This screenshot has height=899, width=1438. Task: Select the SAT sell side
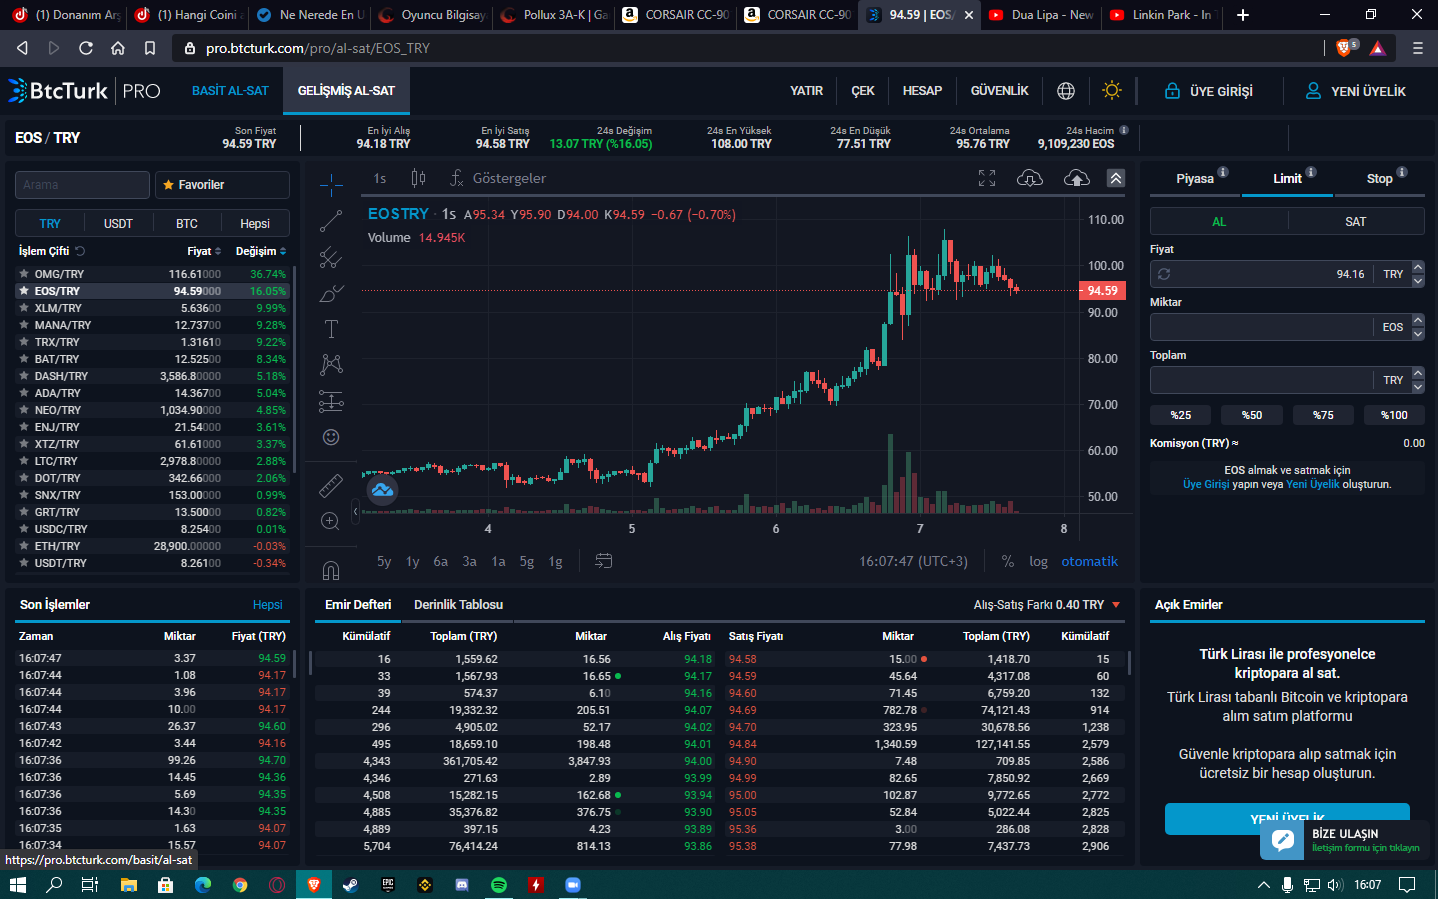pyautogui.click(x=1356, y=222)
